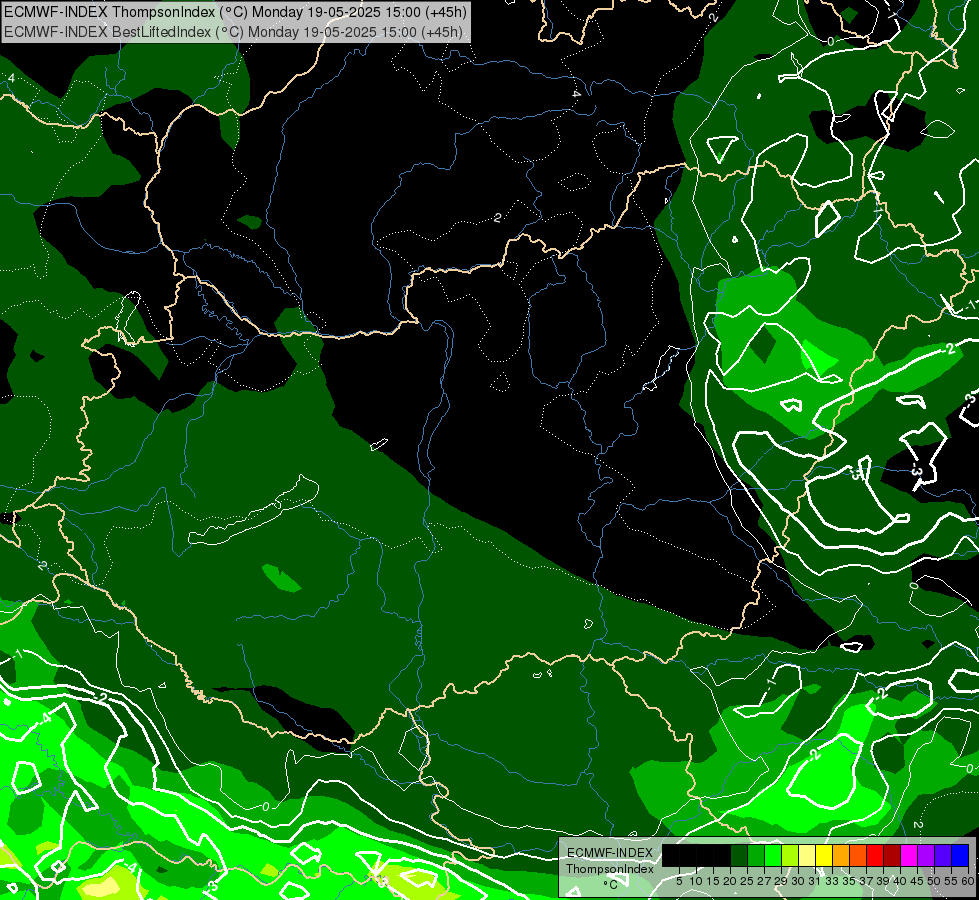The height and width of the screenshot is (900, 979).
Task: Click the legend tick value 5
Action: [679, 881]
